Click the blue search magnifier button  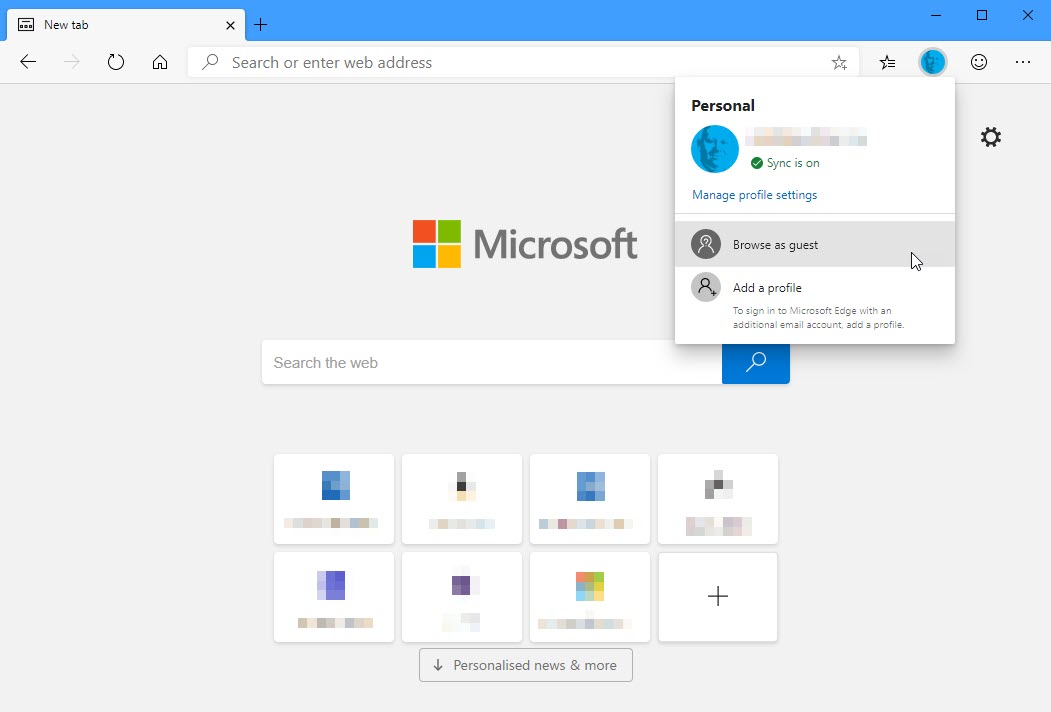point(755,362)
